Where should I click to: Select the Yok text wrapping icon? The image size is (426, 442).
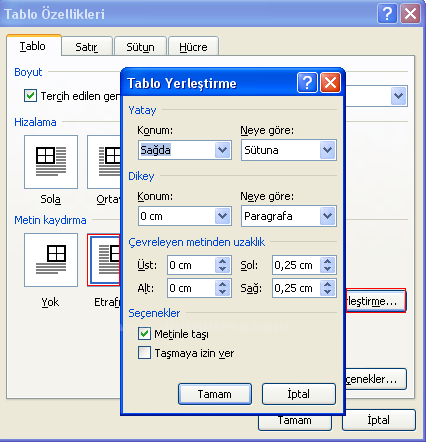point(51,260)
